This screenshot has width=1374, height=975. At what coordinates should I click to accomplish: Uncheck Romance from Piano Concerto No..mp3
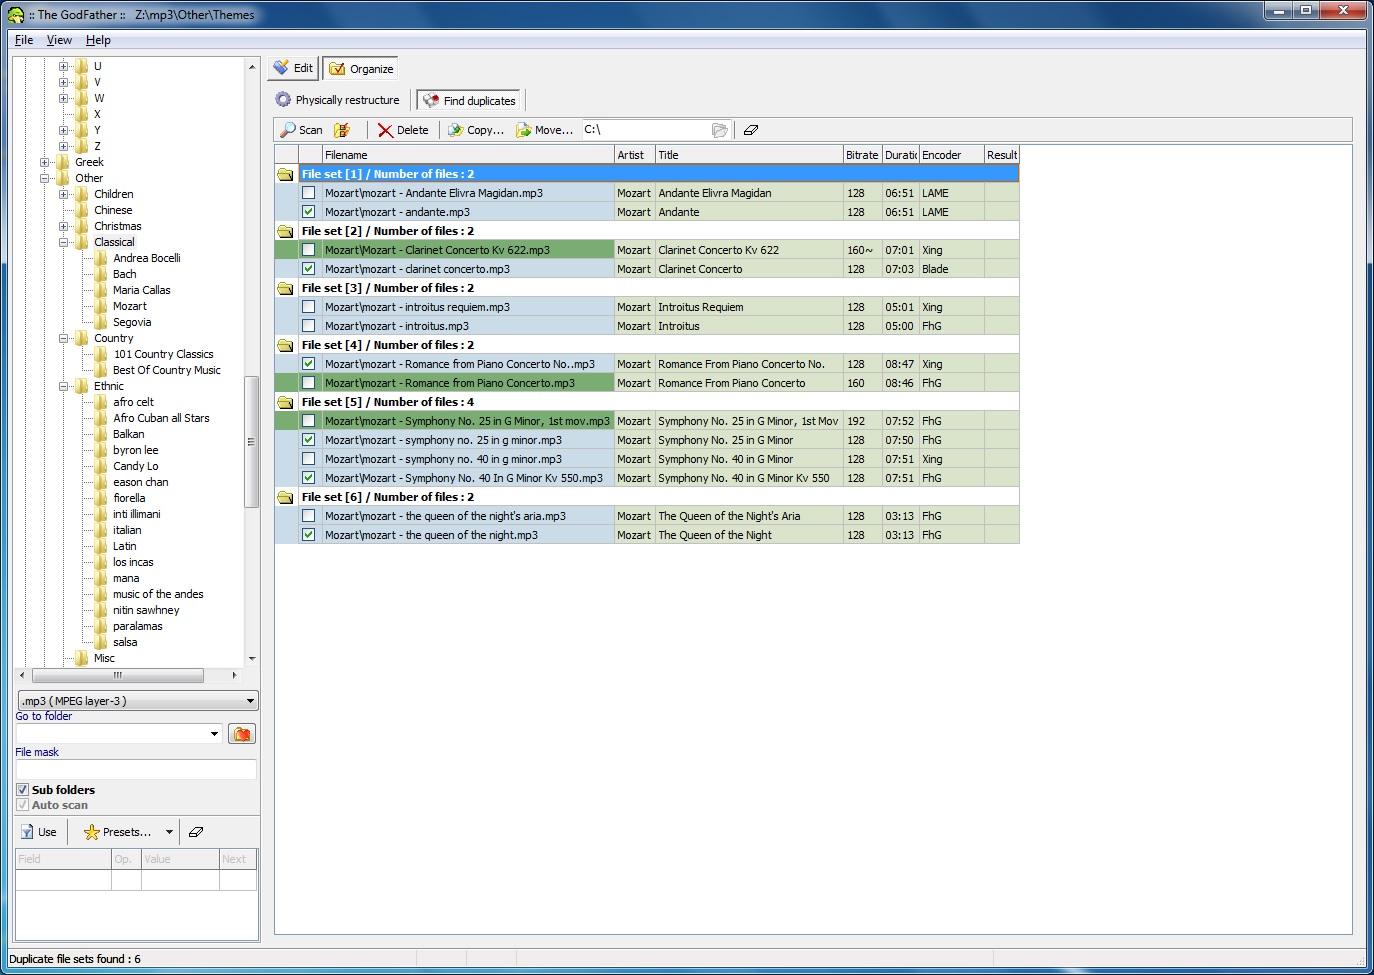(x=309, y=364)
